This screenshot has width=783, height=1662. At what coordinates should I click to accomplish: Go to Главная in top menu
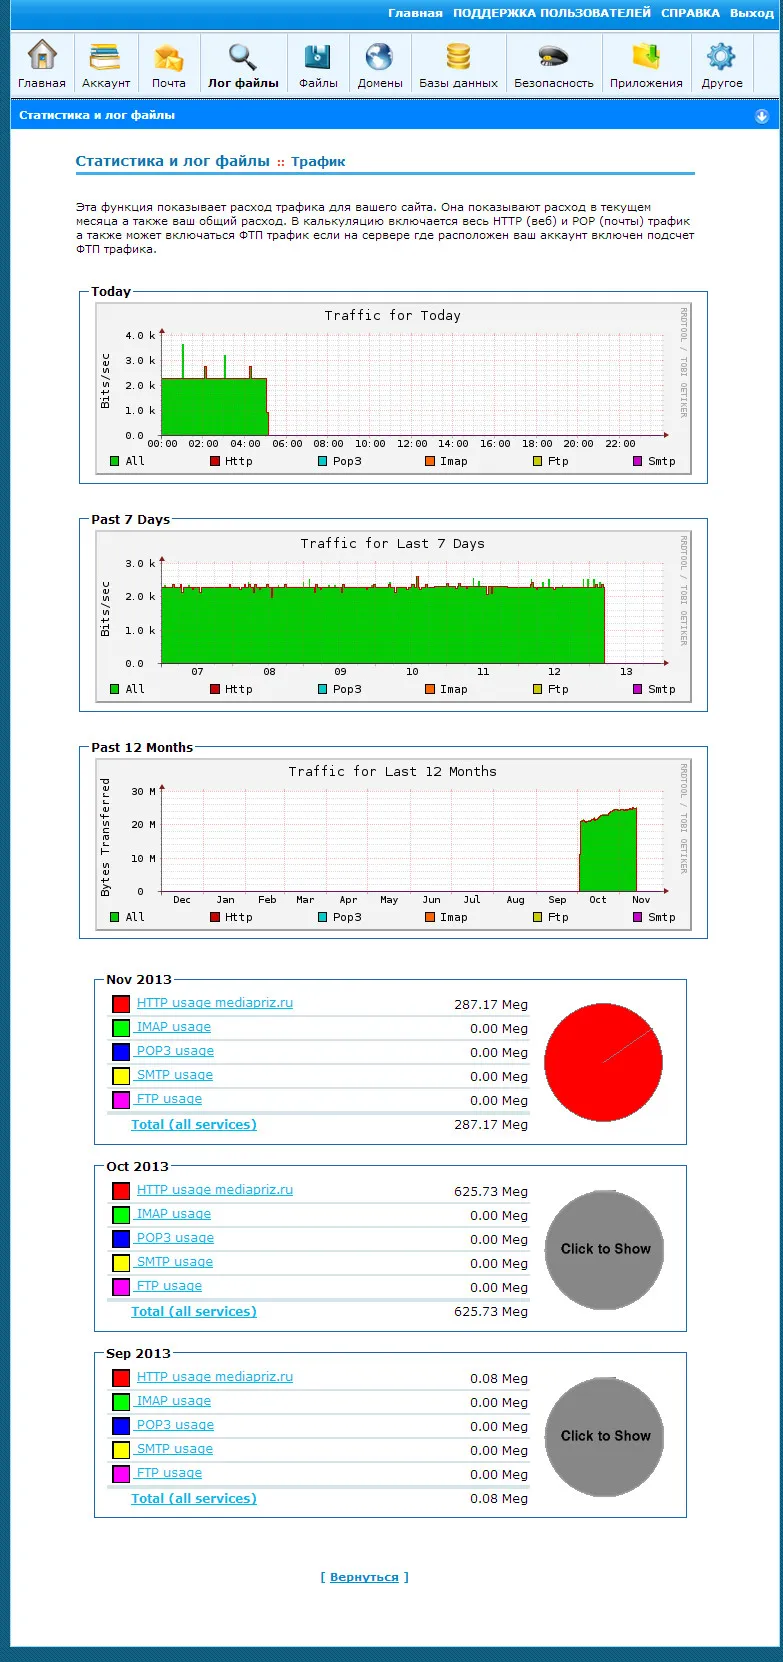click(415, 13)
